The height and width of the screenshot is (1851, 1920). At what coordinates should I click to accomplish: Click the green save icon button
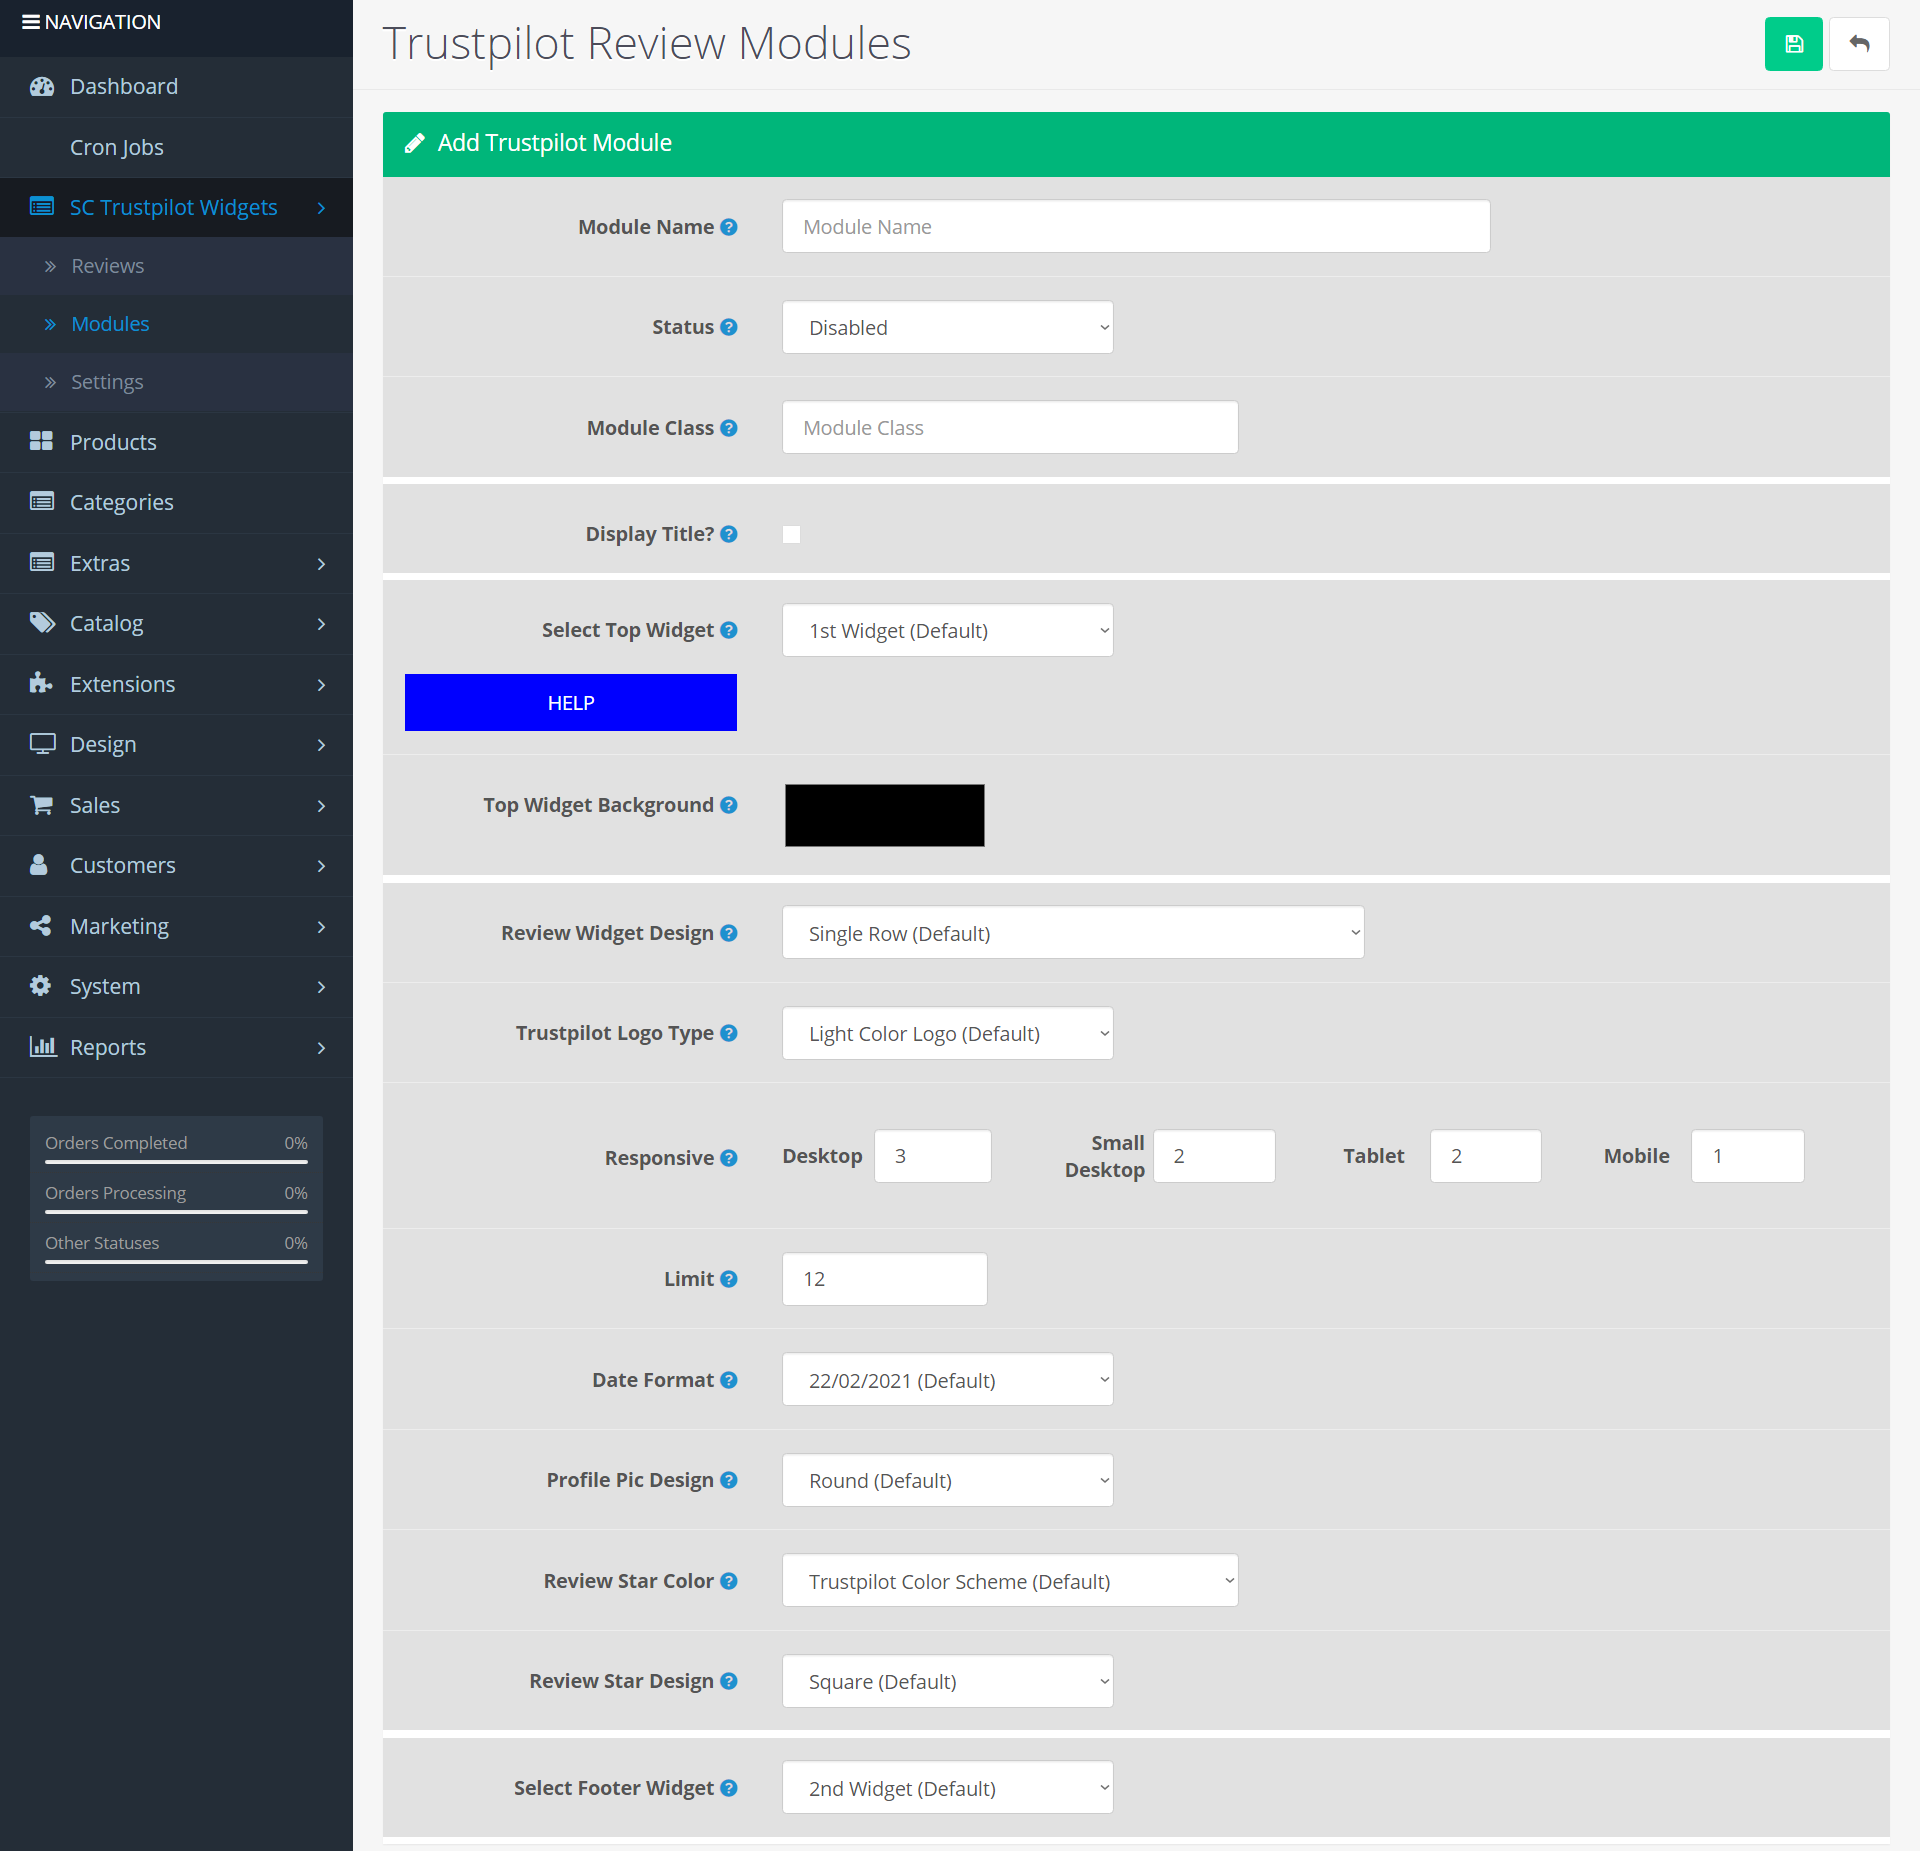point(1793,44)
